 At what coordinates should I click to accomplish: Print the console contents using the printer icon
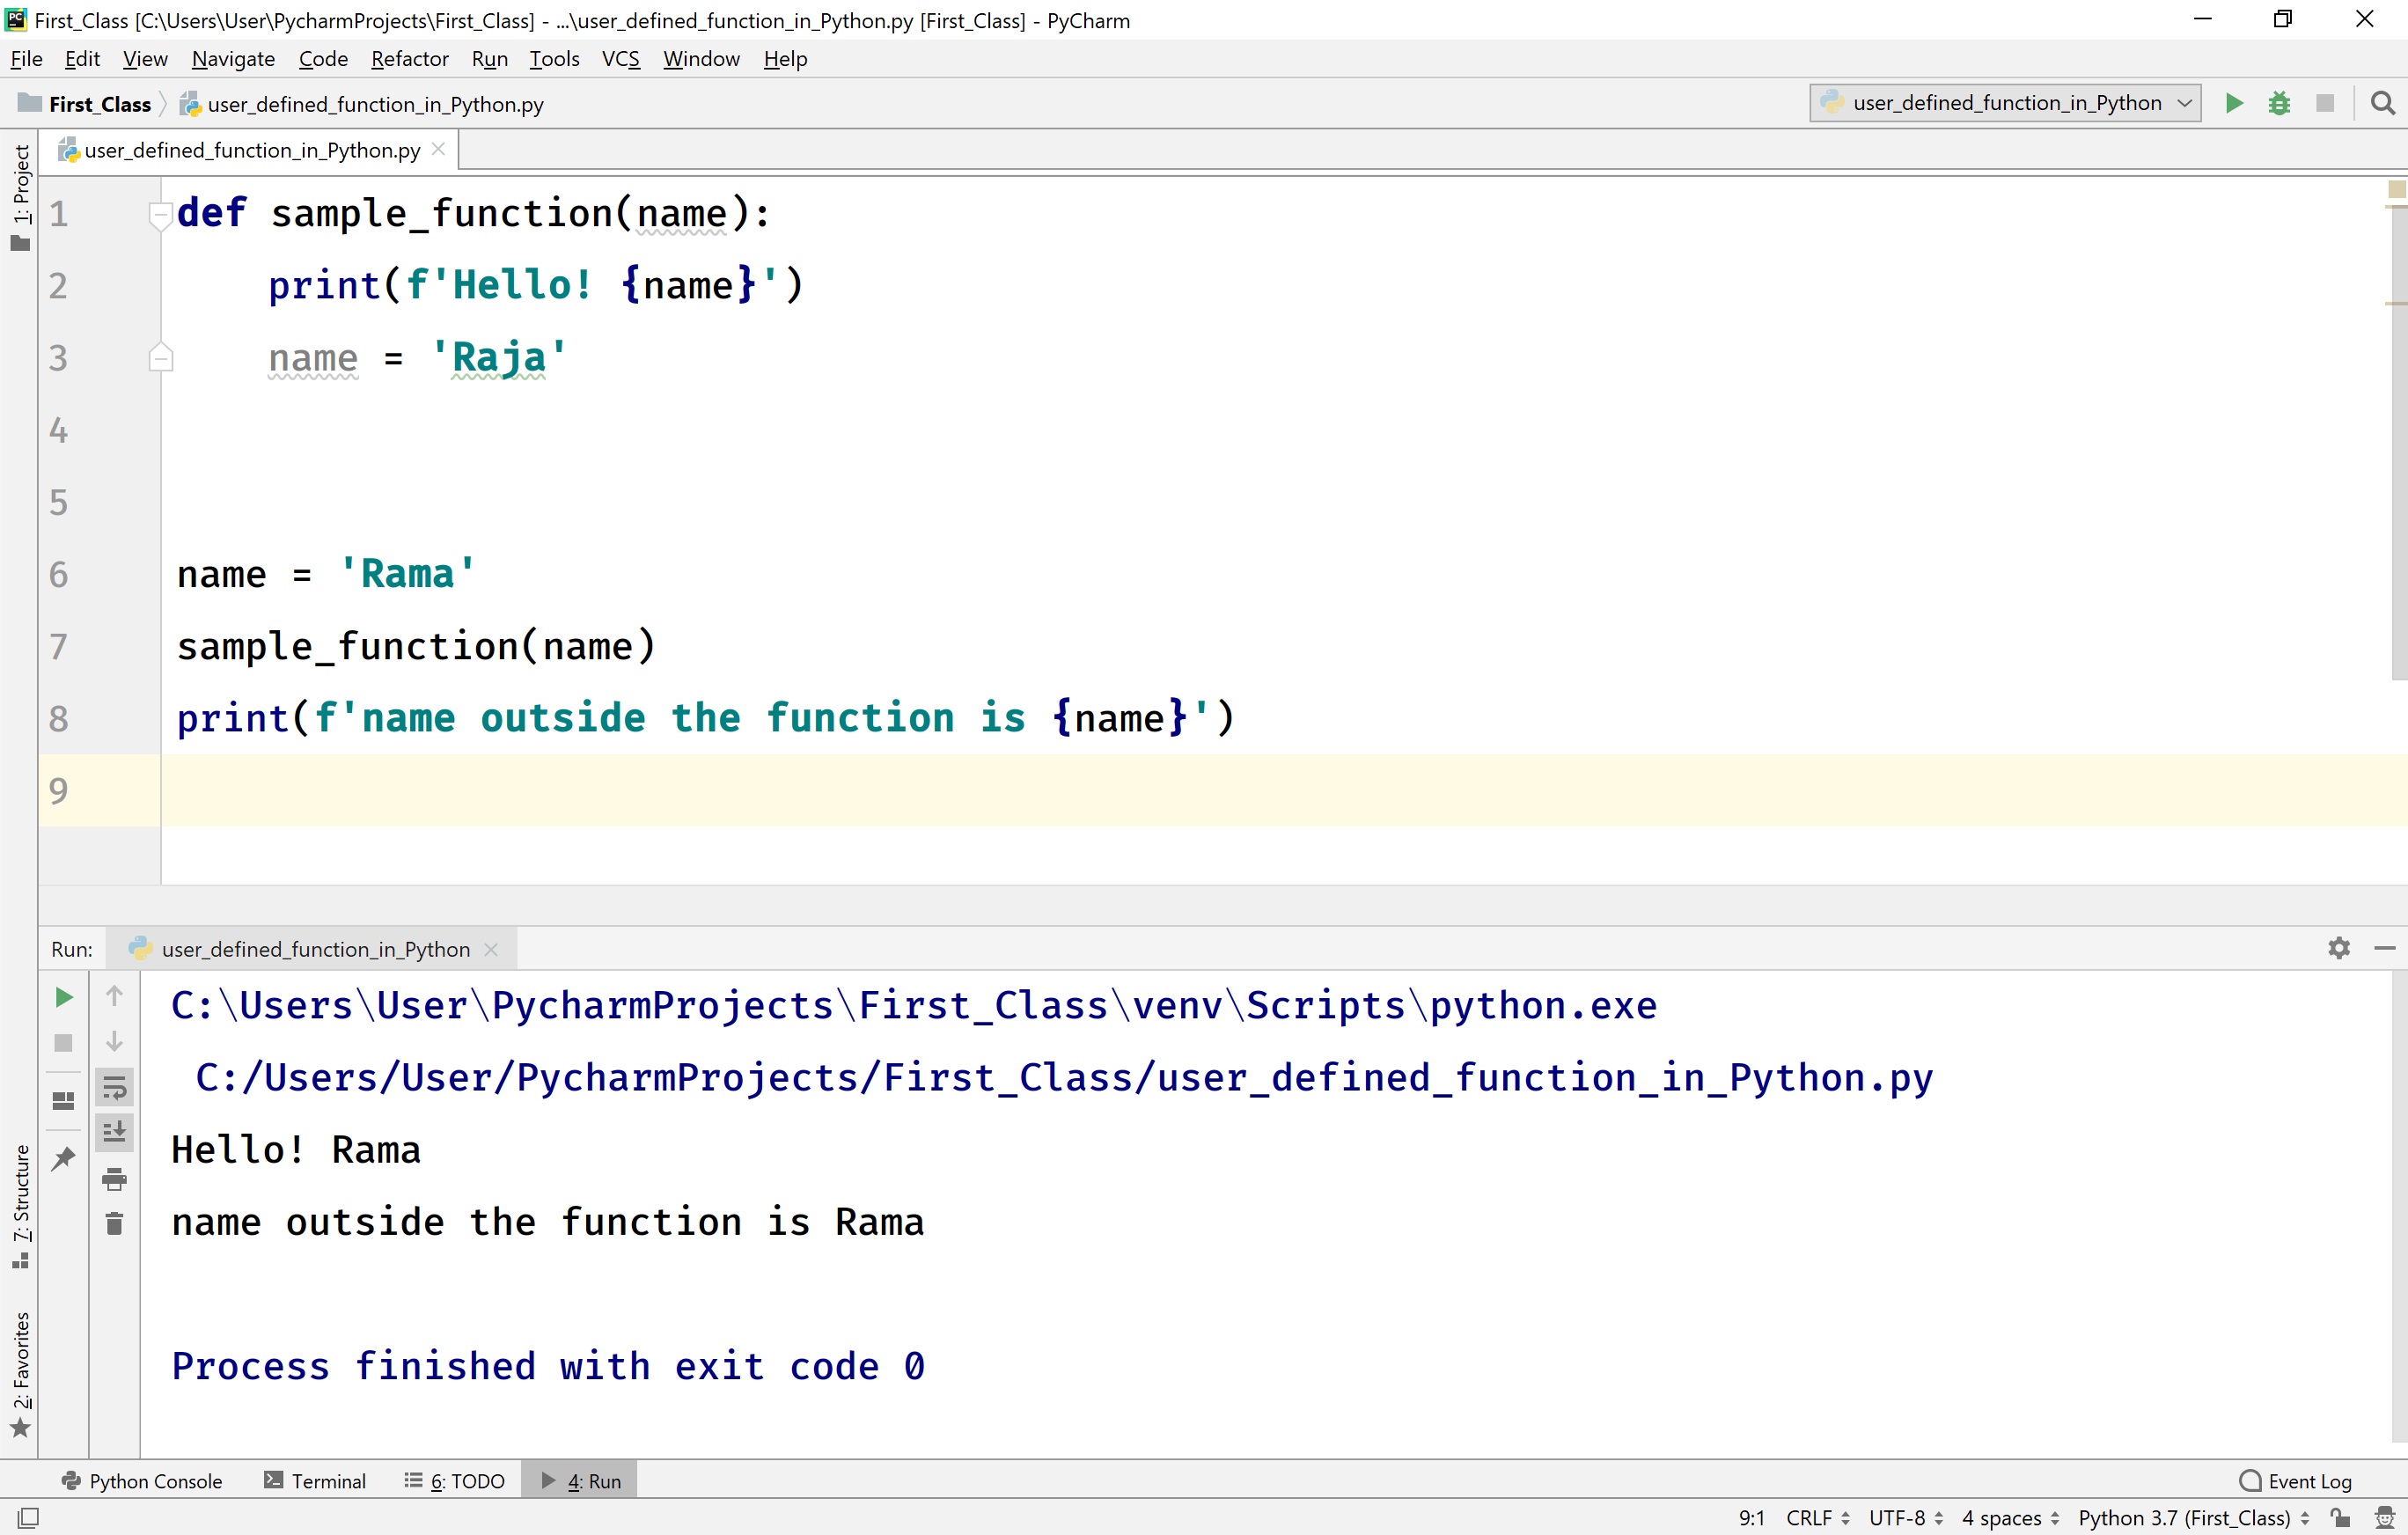coord(114,1179)
